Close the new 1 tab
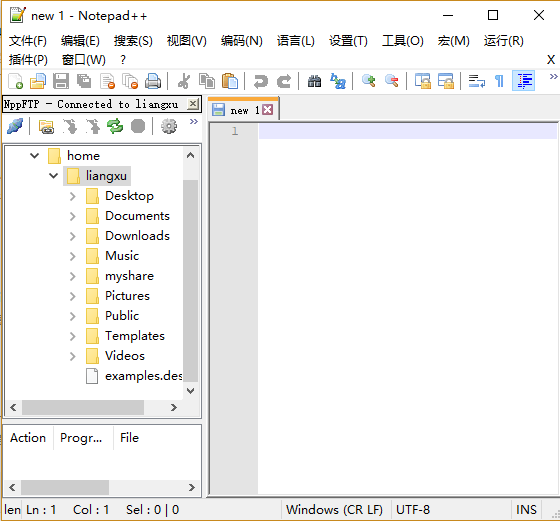This screenshot has height=521, width=560. coord(268,109)
